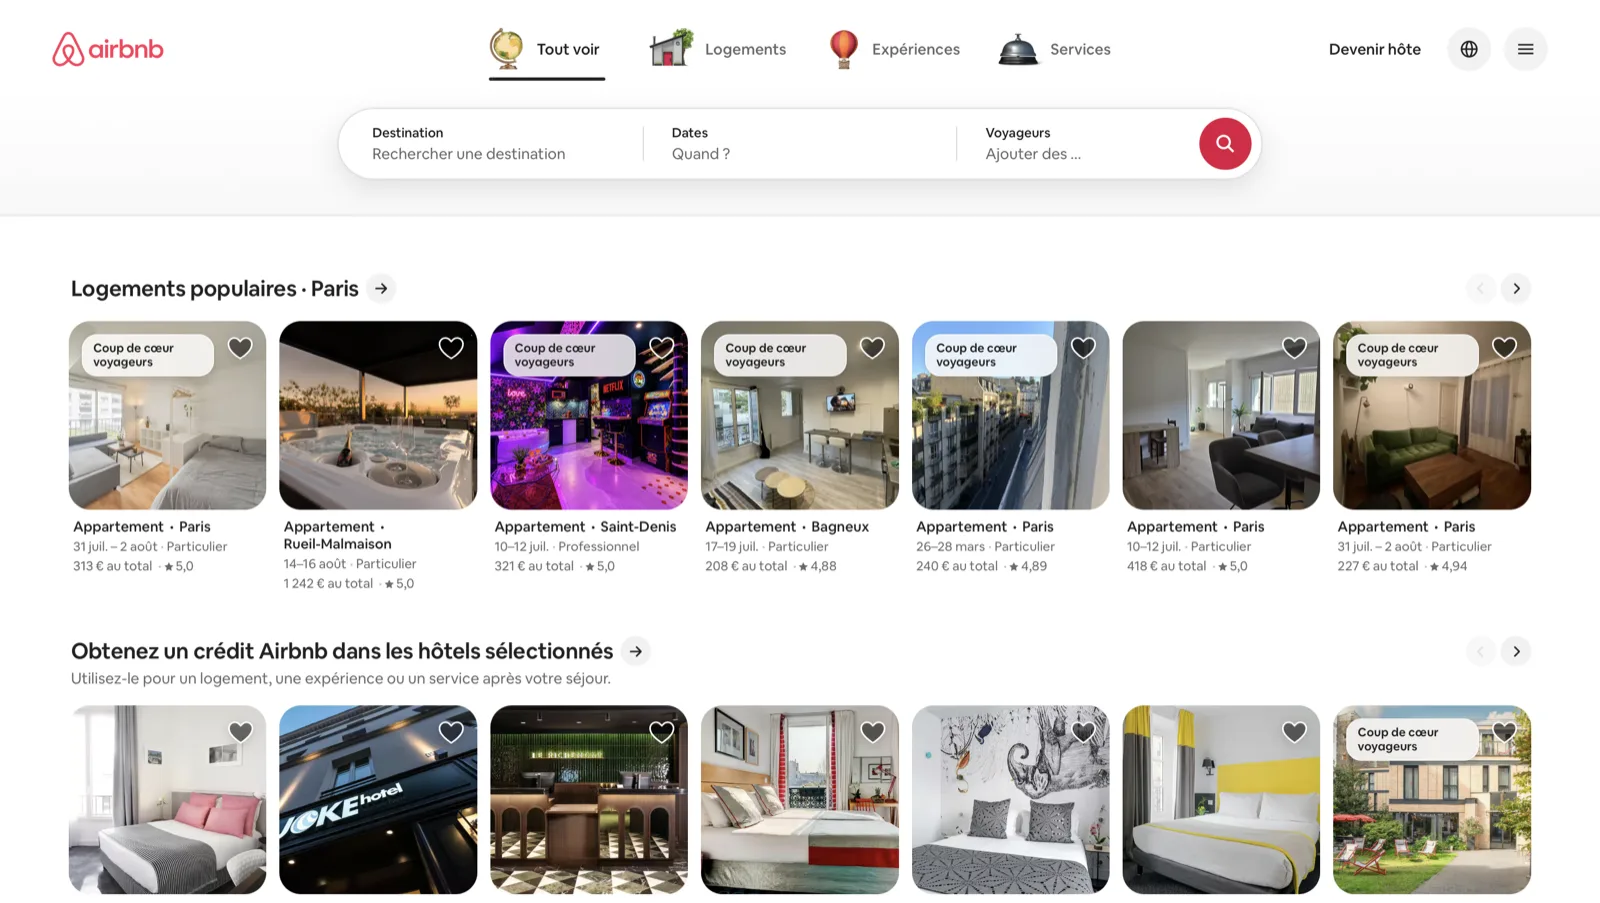Click the '1 242 € au total' price

(x=328, y=584)
